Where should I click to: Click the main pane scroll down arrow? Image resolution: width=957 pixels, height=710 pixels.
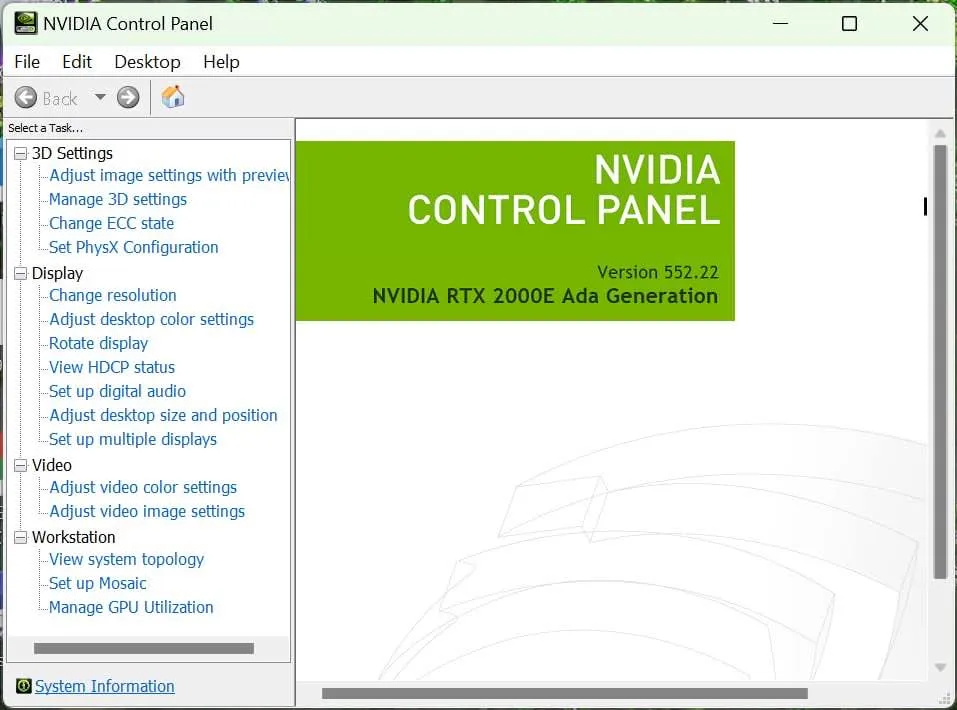[x=941, y=668]
